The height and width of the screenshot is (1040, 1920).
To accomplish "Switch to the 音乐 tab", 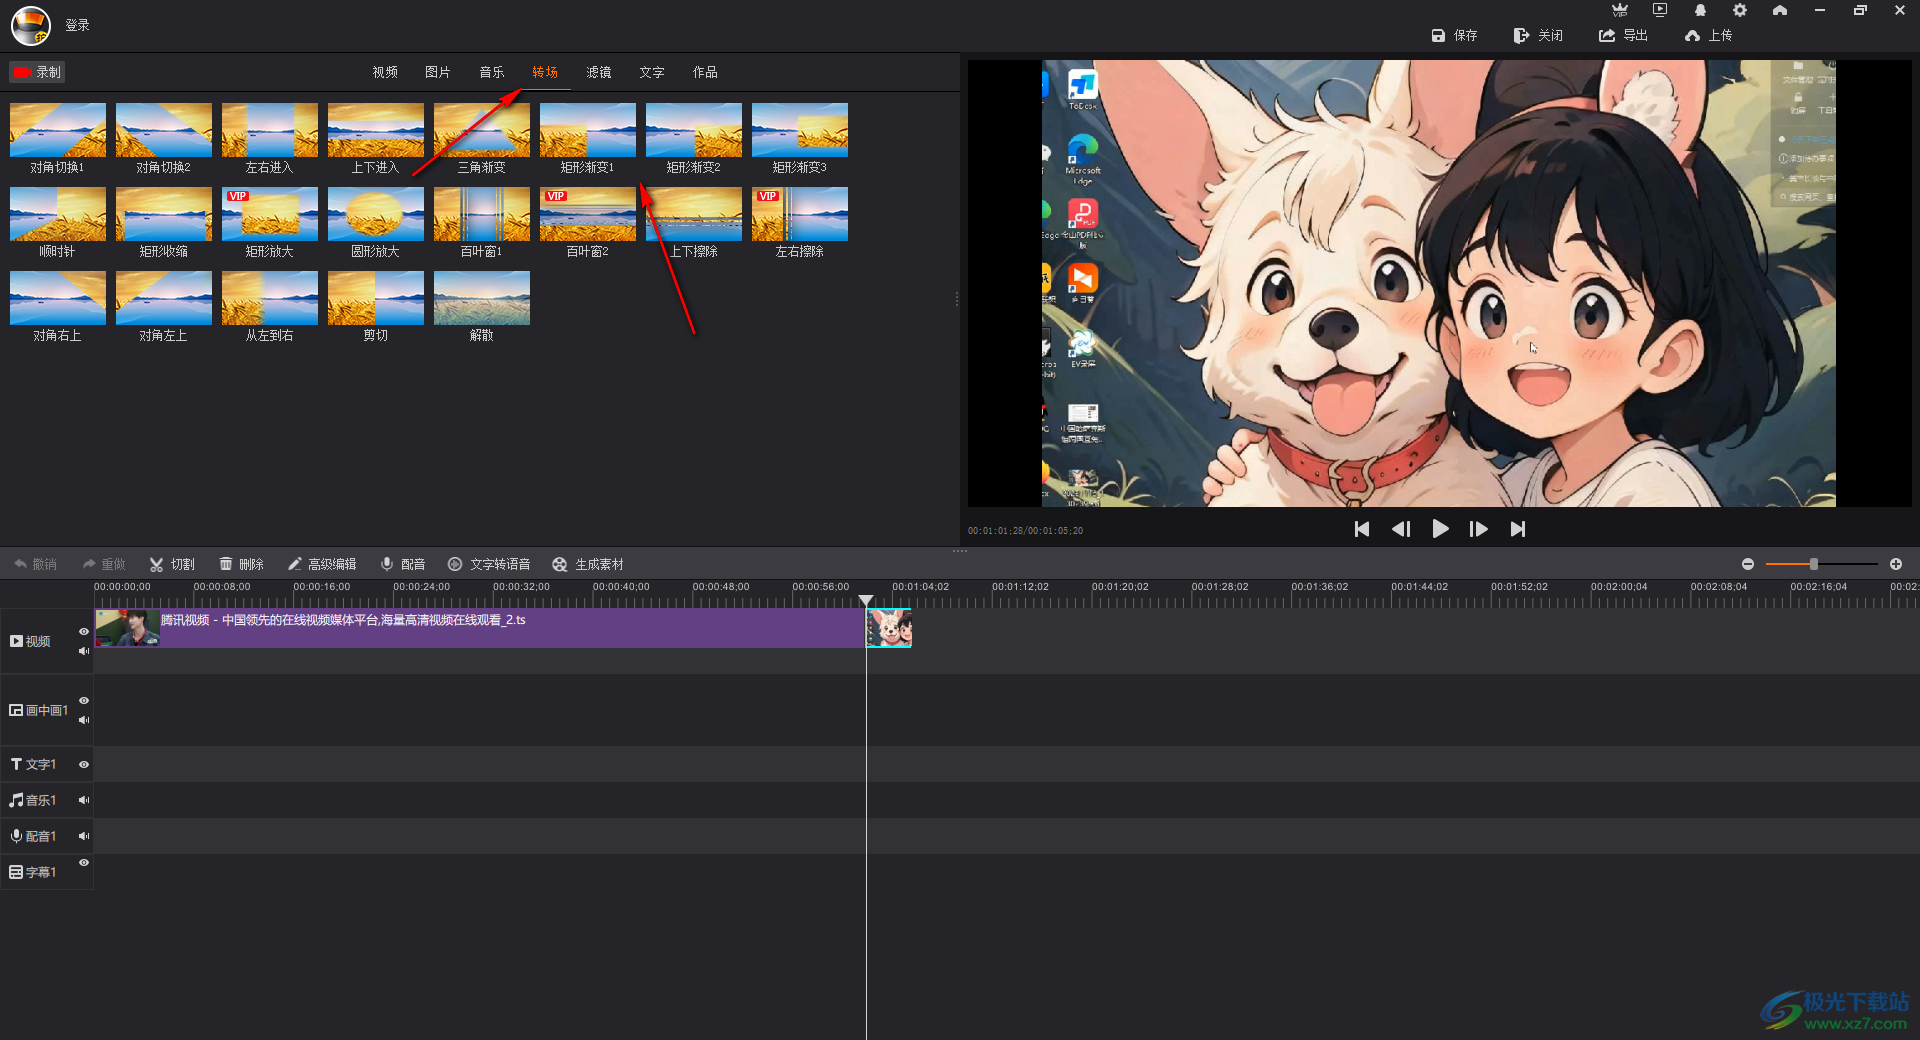I will pyautogui.click(x=492, y=72).
